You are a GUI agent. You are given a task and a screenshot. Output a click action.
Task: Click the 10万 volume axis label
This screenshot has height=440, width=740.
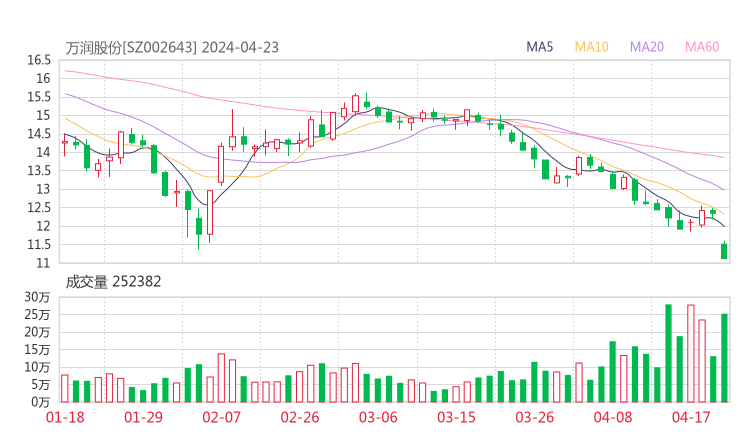(37, 367)
